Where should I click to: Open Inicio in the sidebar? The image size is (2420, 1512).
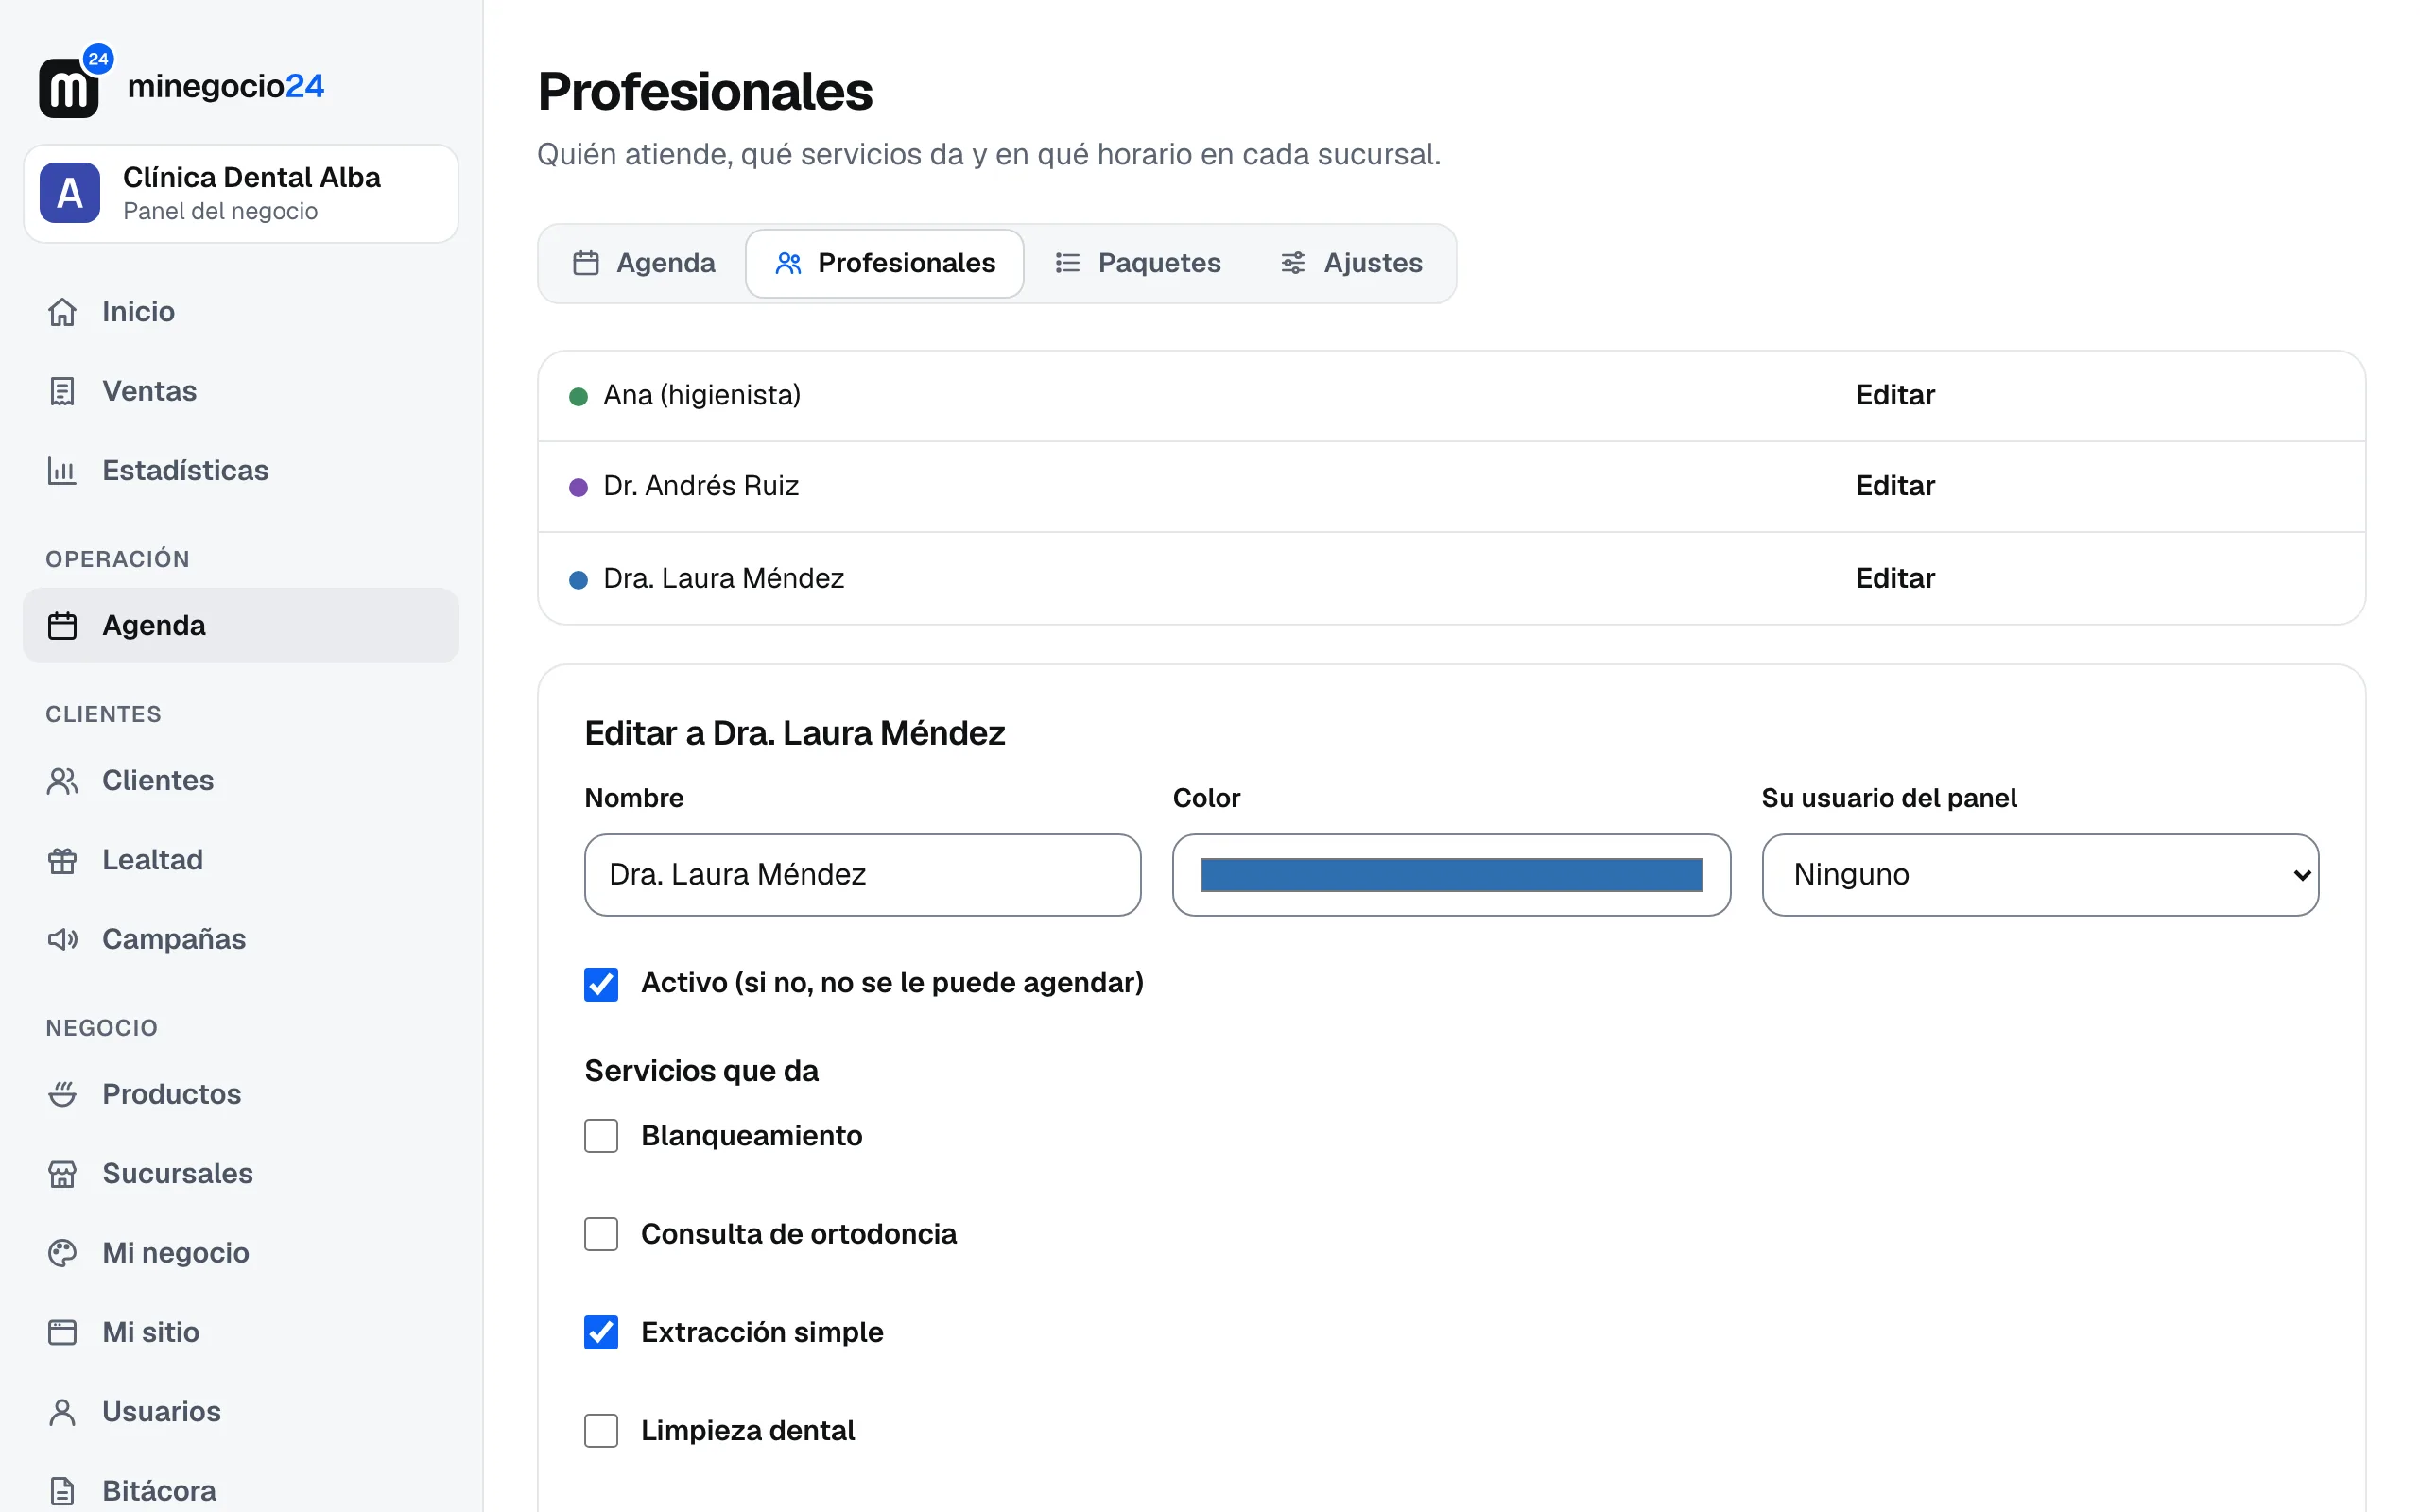click(x=241, y=312)
